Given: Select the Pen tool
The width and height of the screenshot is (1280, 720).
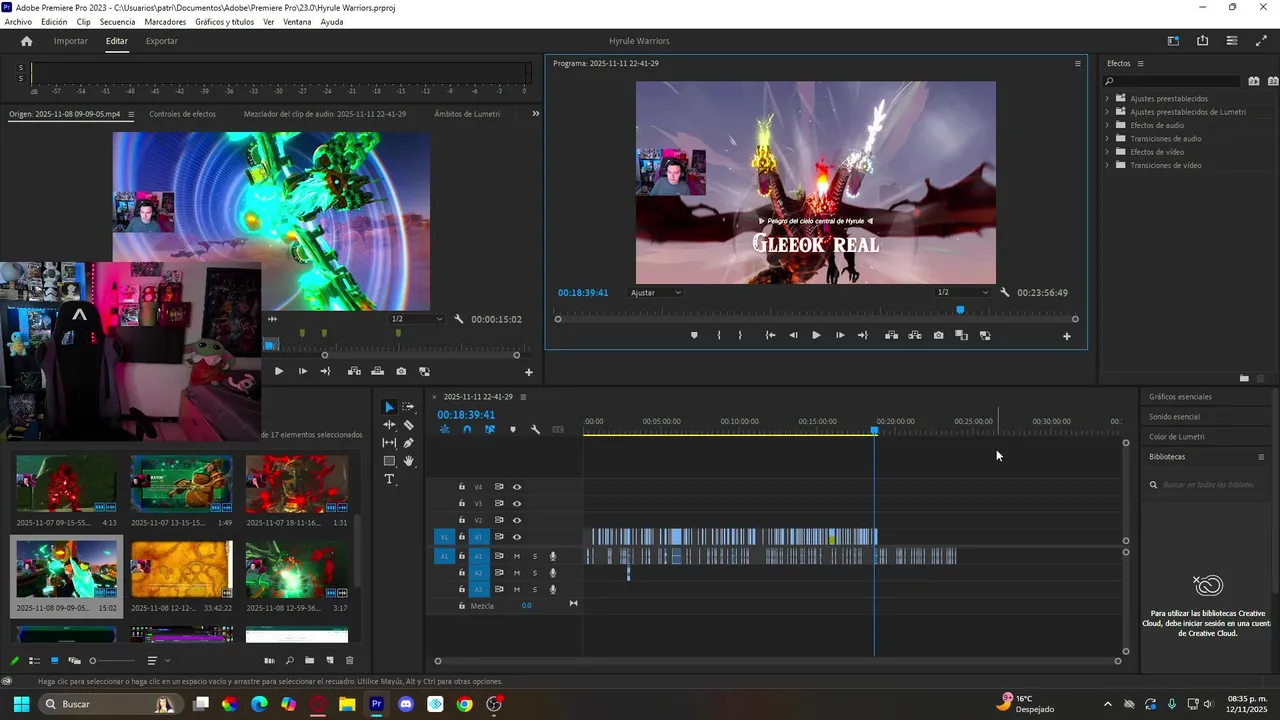Looking at the screenshot, I should point(408,443).
